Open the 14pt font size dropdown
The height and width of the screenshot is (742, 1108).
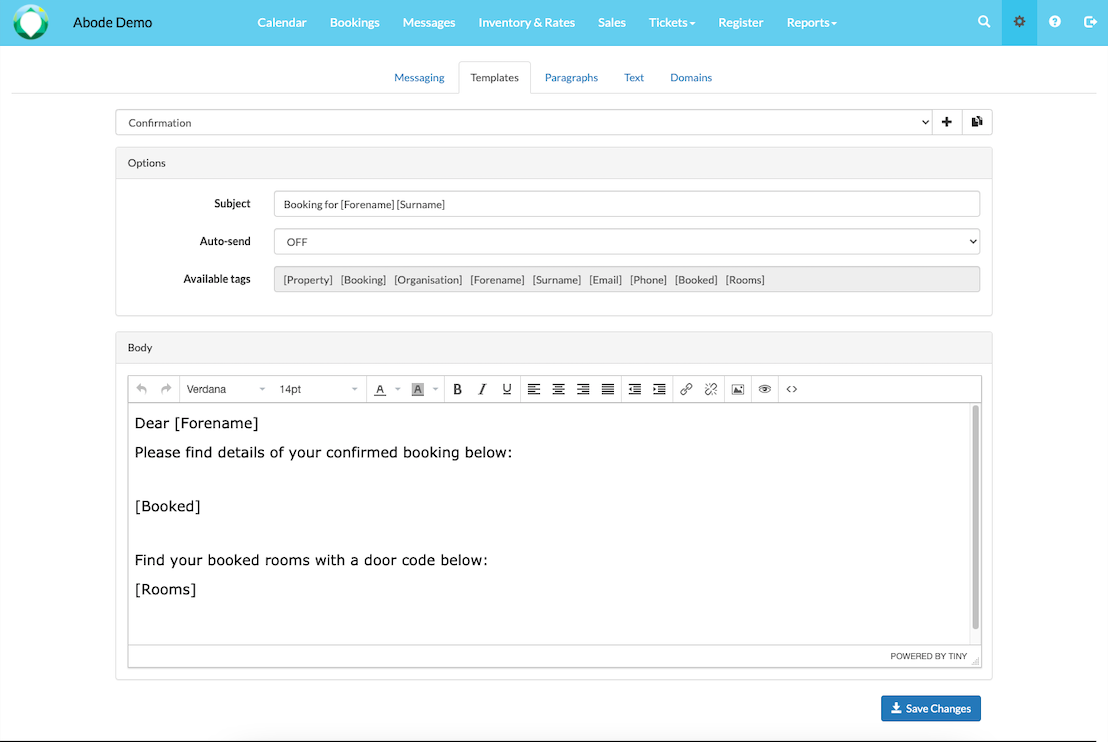[x=318, y=389]
